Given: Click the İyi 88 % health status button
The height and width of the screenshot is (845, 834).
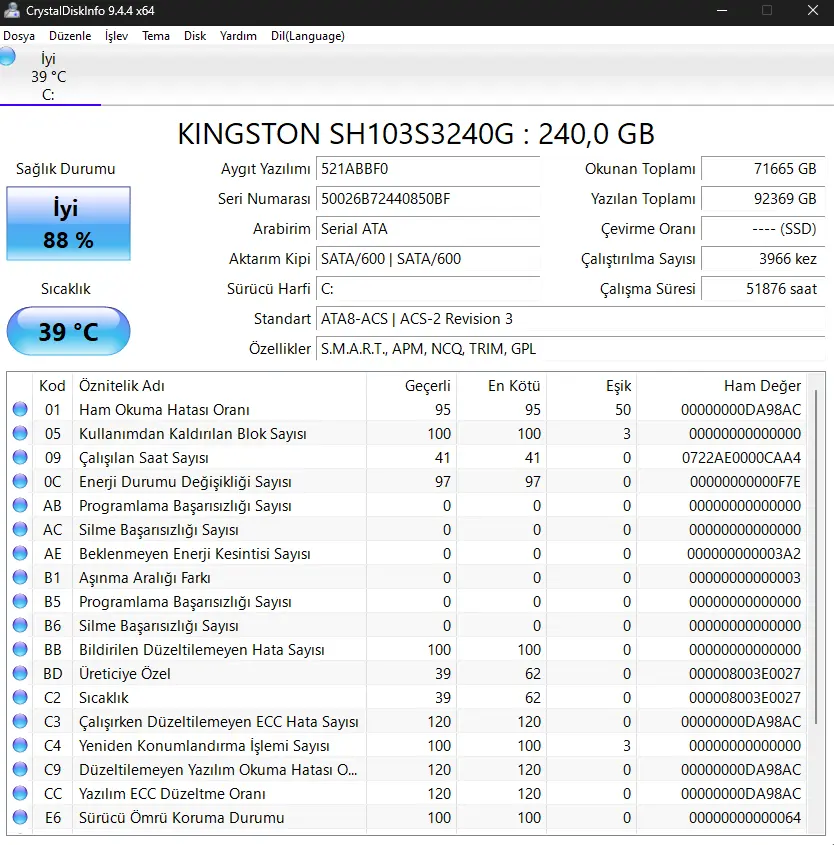Looking at the screenshot, I should pos(68,224).
